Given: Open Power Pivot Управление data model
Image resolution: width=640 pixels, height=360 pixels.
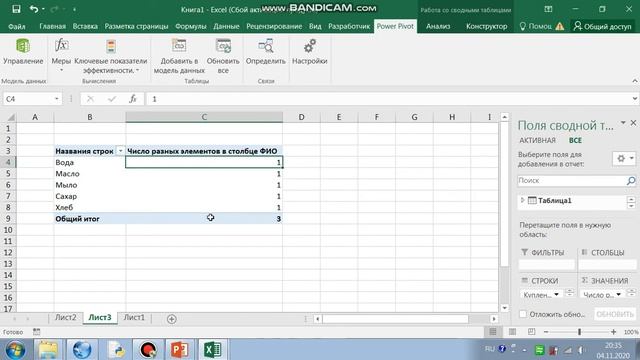Looking at the screenshot, I should point(23,51).
